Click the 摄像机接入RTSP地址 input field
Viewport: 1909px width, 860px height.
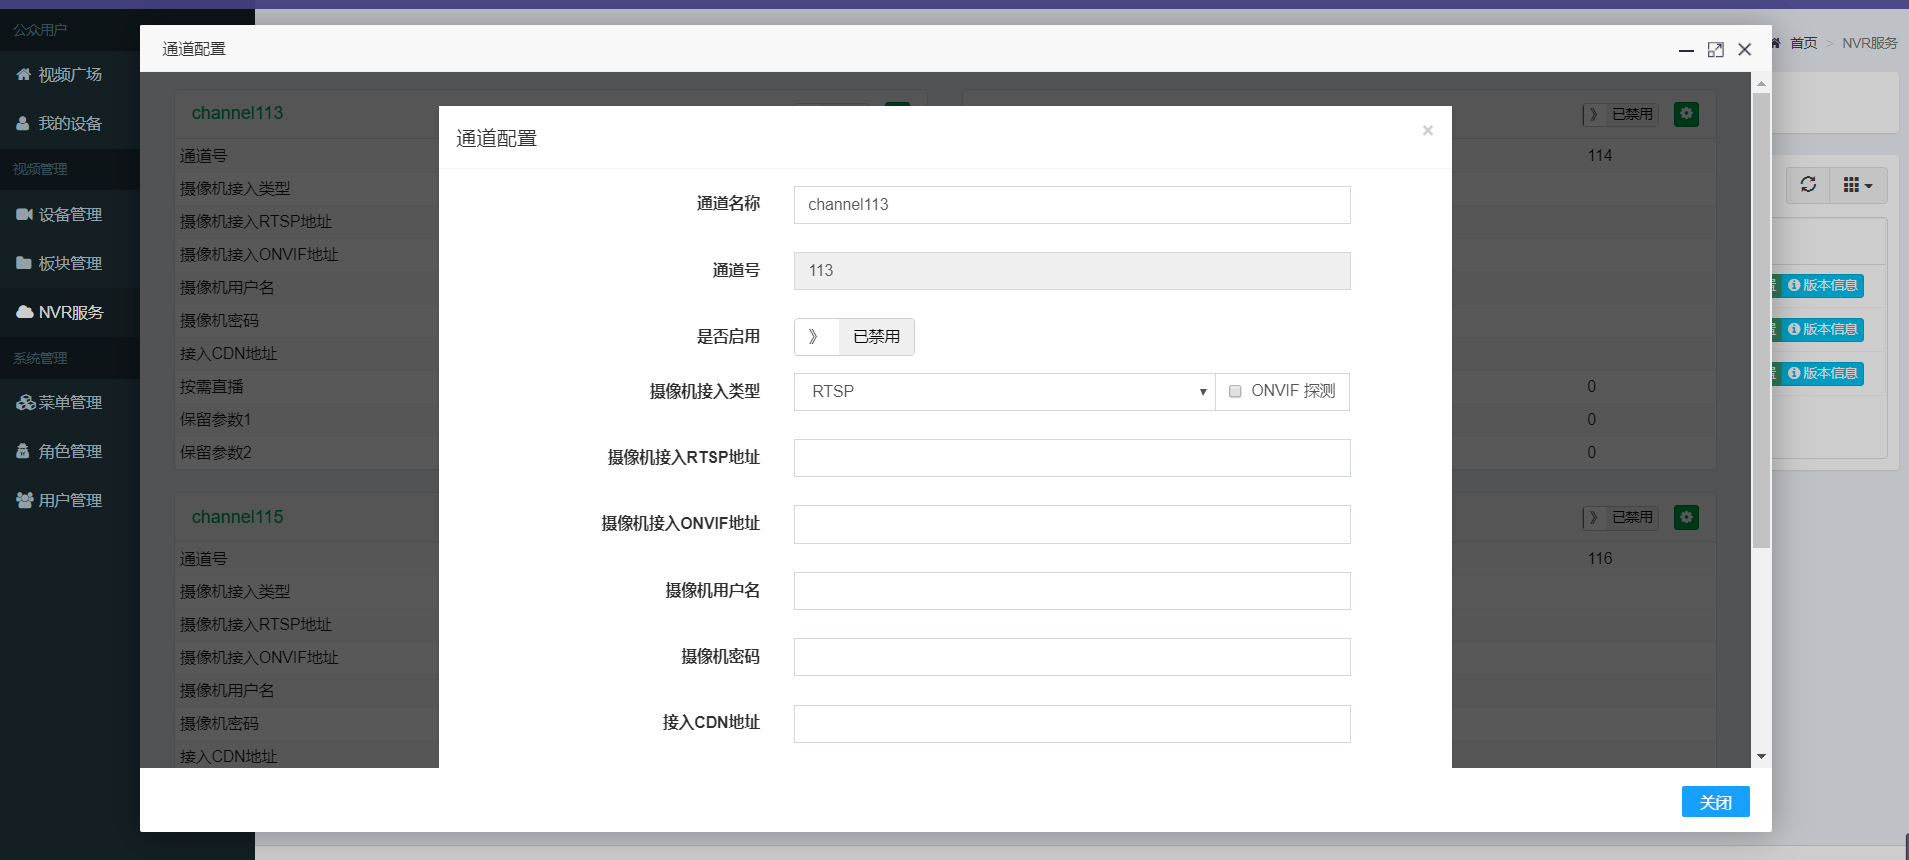pos(1072,458)
